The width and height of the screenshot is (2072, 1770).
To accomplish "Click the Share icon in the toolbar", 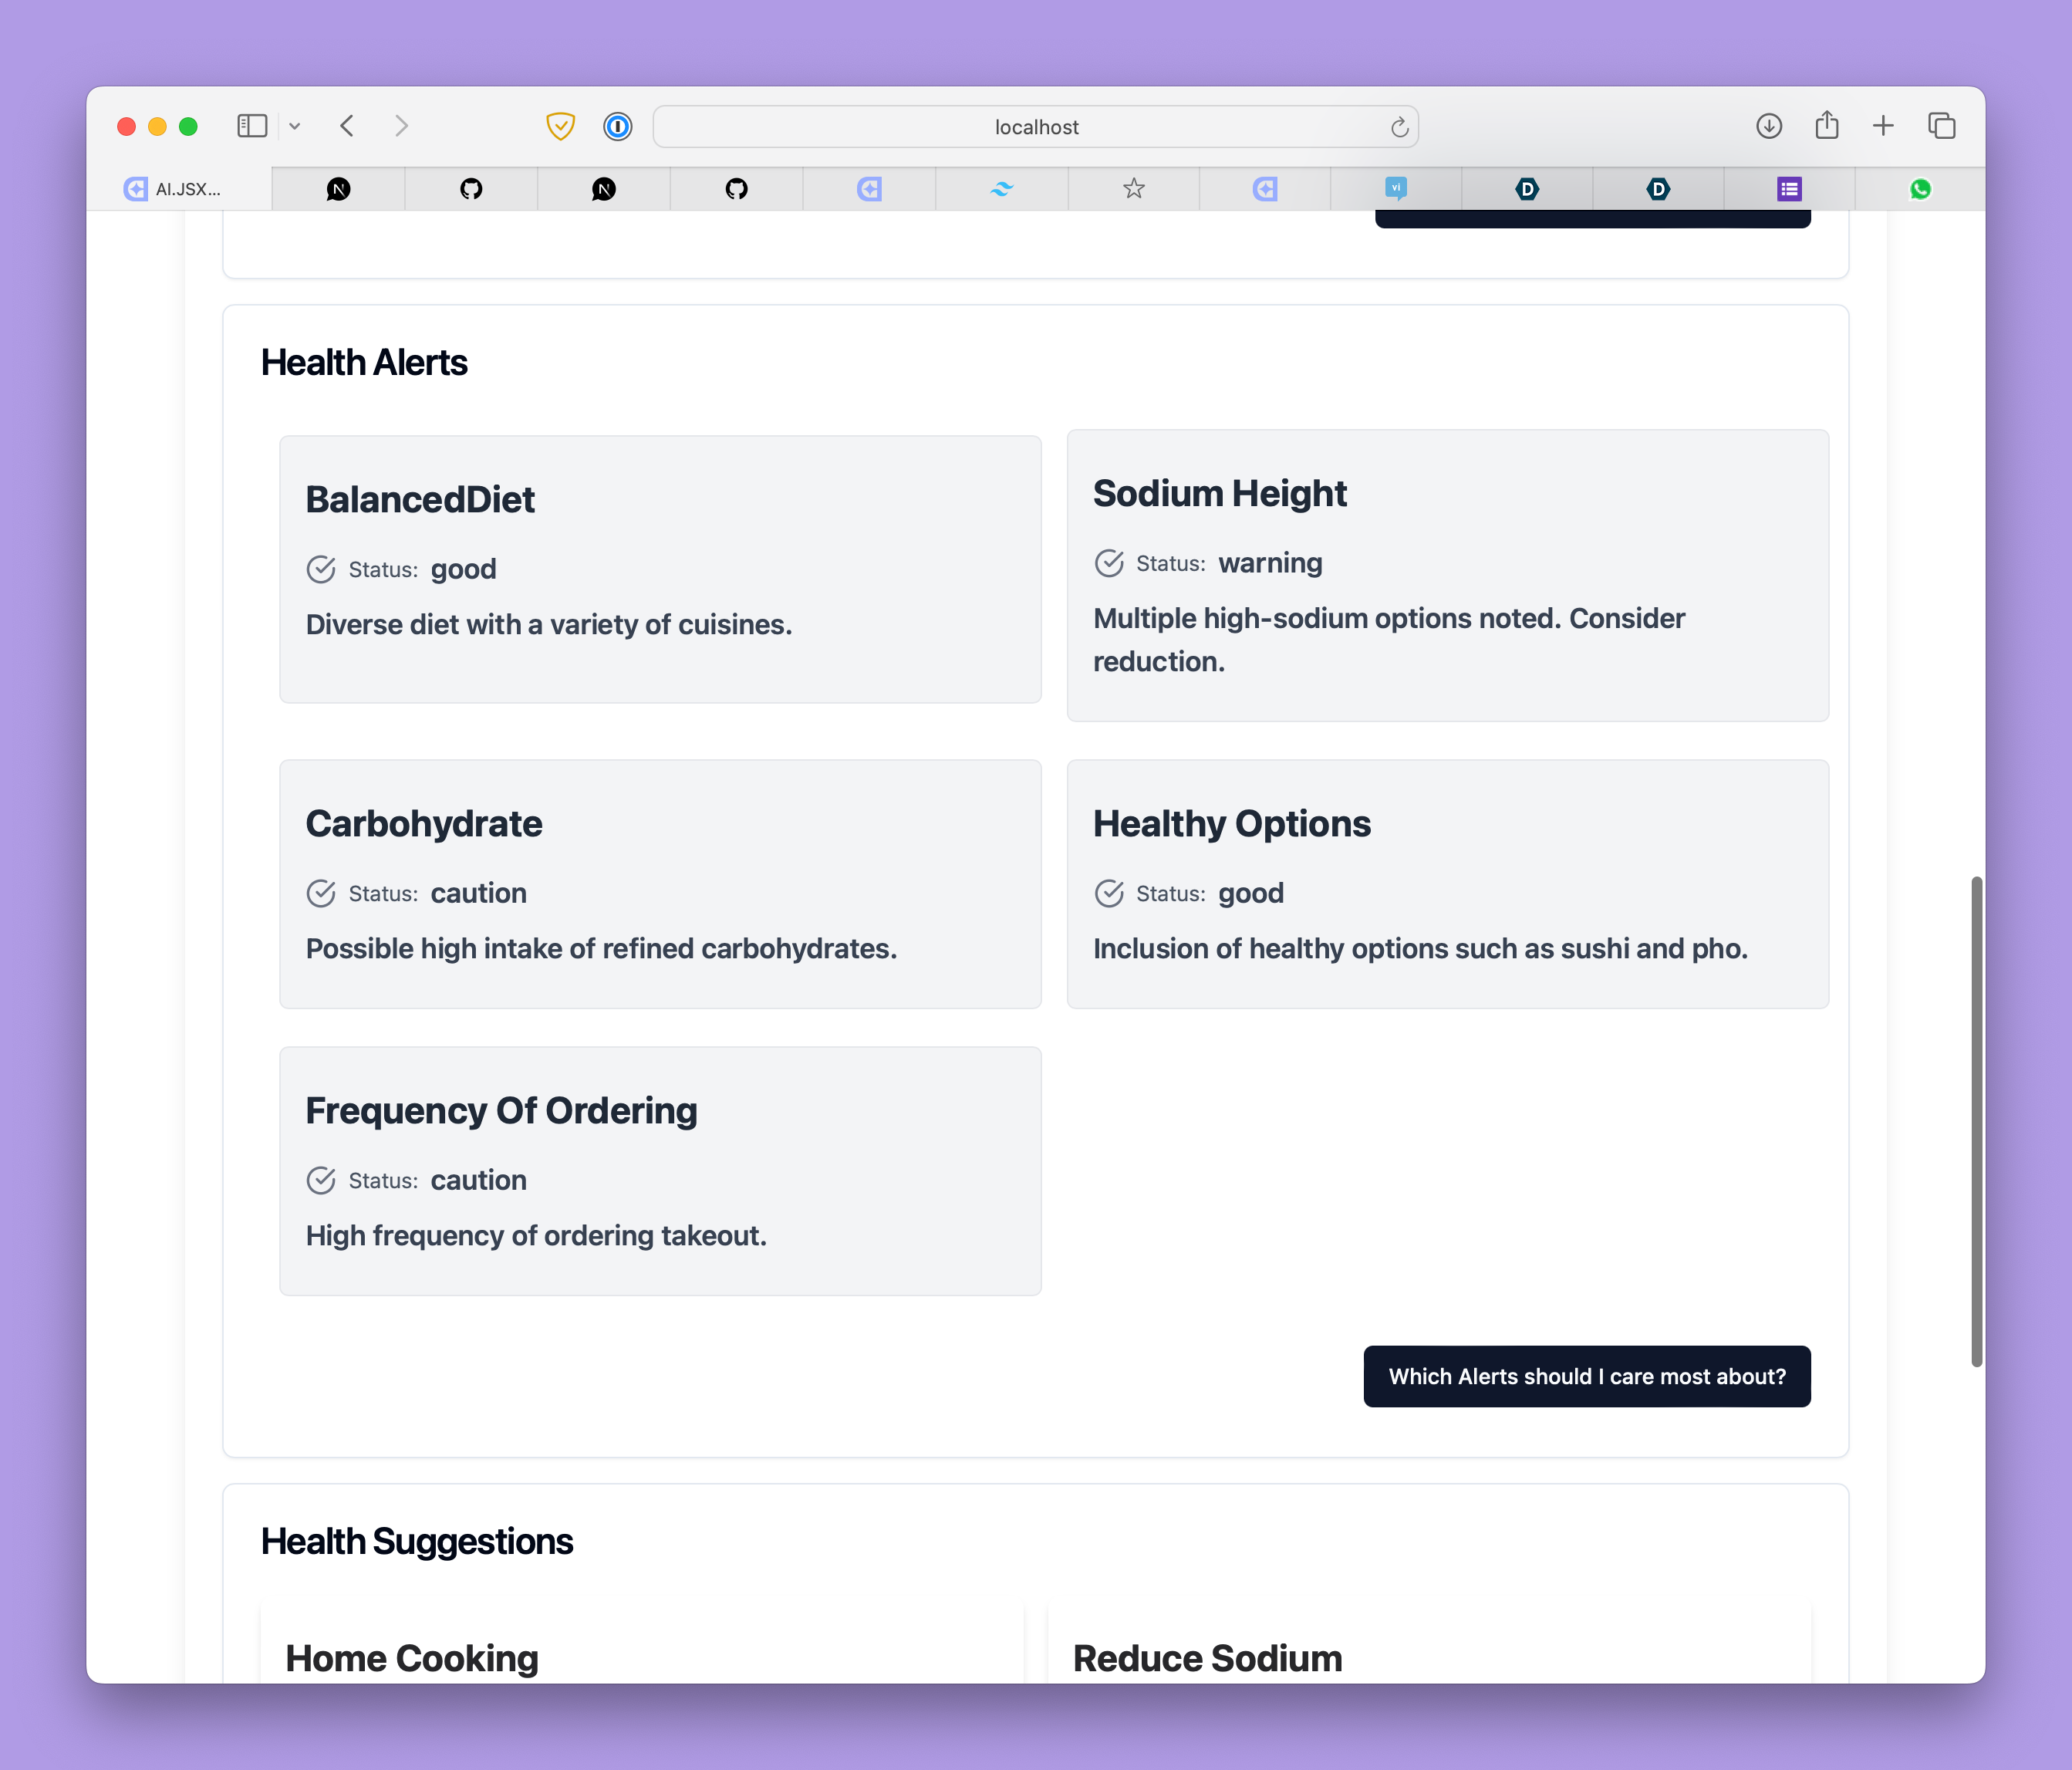I will click(1827, 125).
